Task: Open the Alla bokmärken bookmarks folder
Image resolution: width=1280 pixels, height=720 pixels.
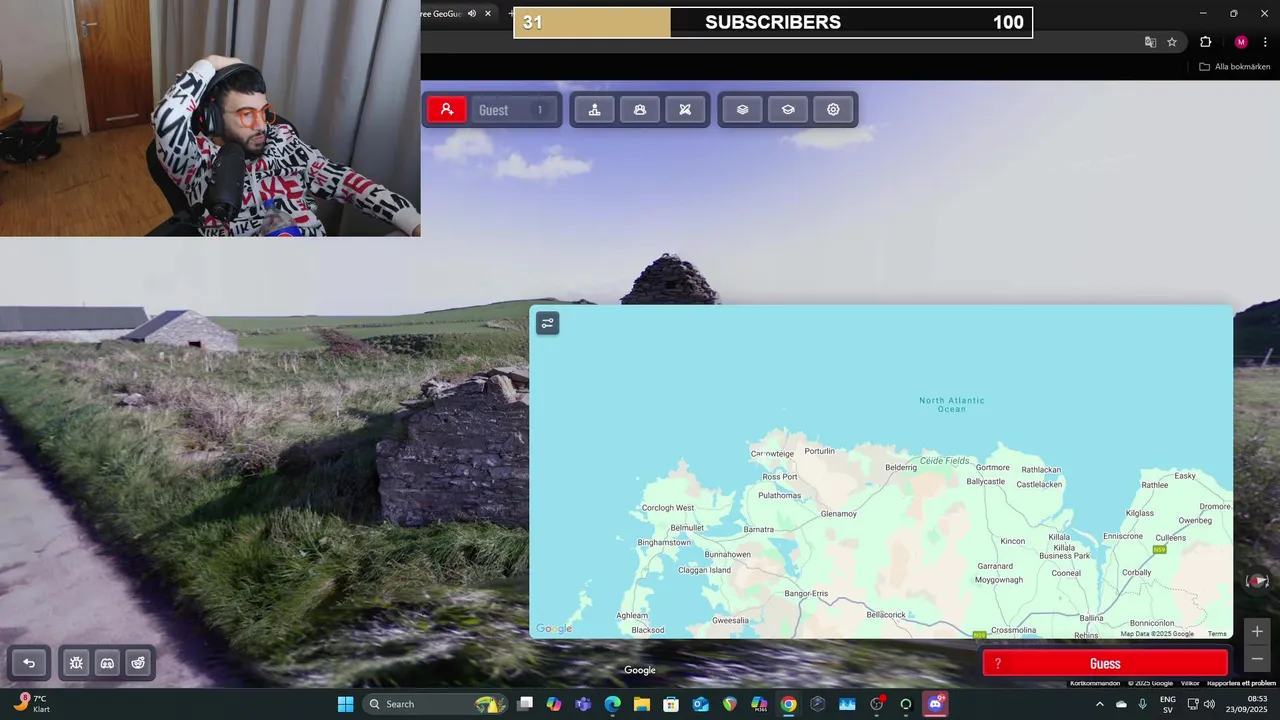Action: pos(1235,67)
